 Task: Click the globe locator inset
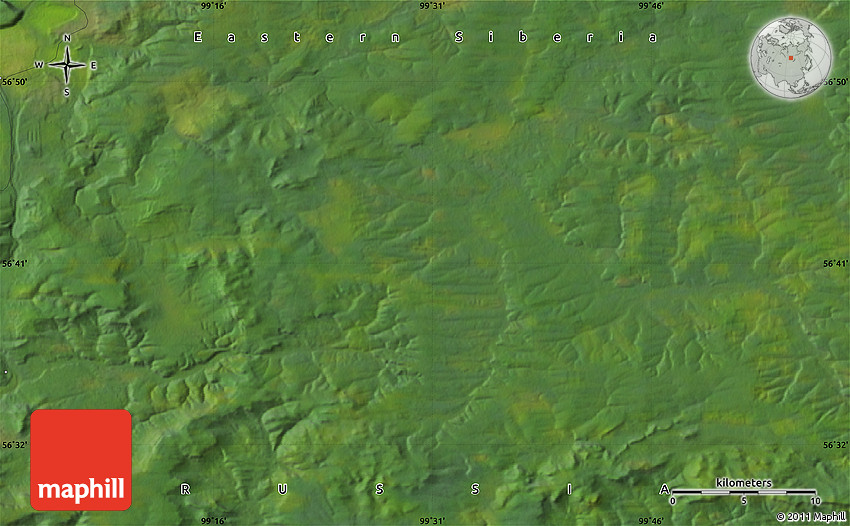click(x=790, y=57)
